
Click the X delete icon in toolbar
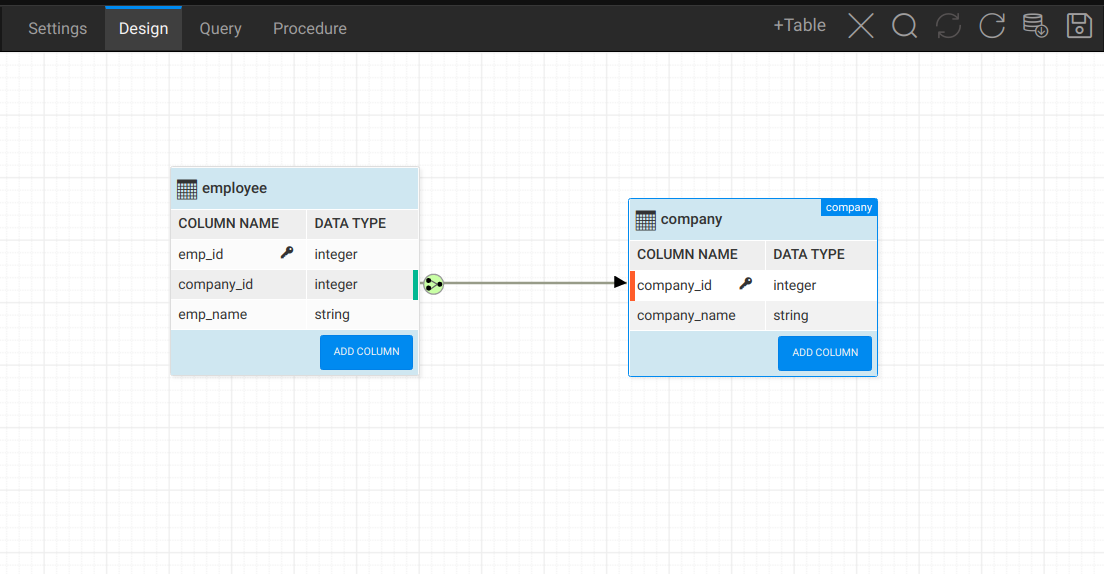861,26
